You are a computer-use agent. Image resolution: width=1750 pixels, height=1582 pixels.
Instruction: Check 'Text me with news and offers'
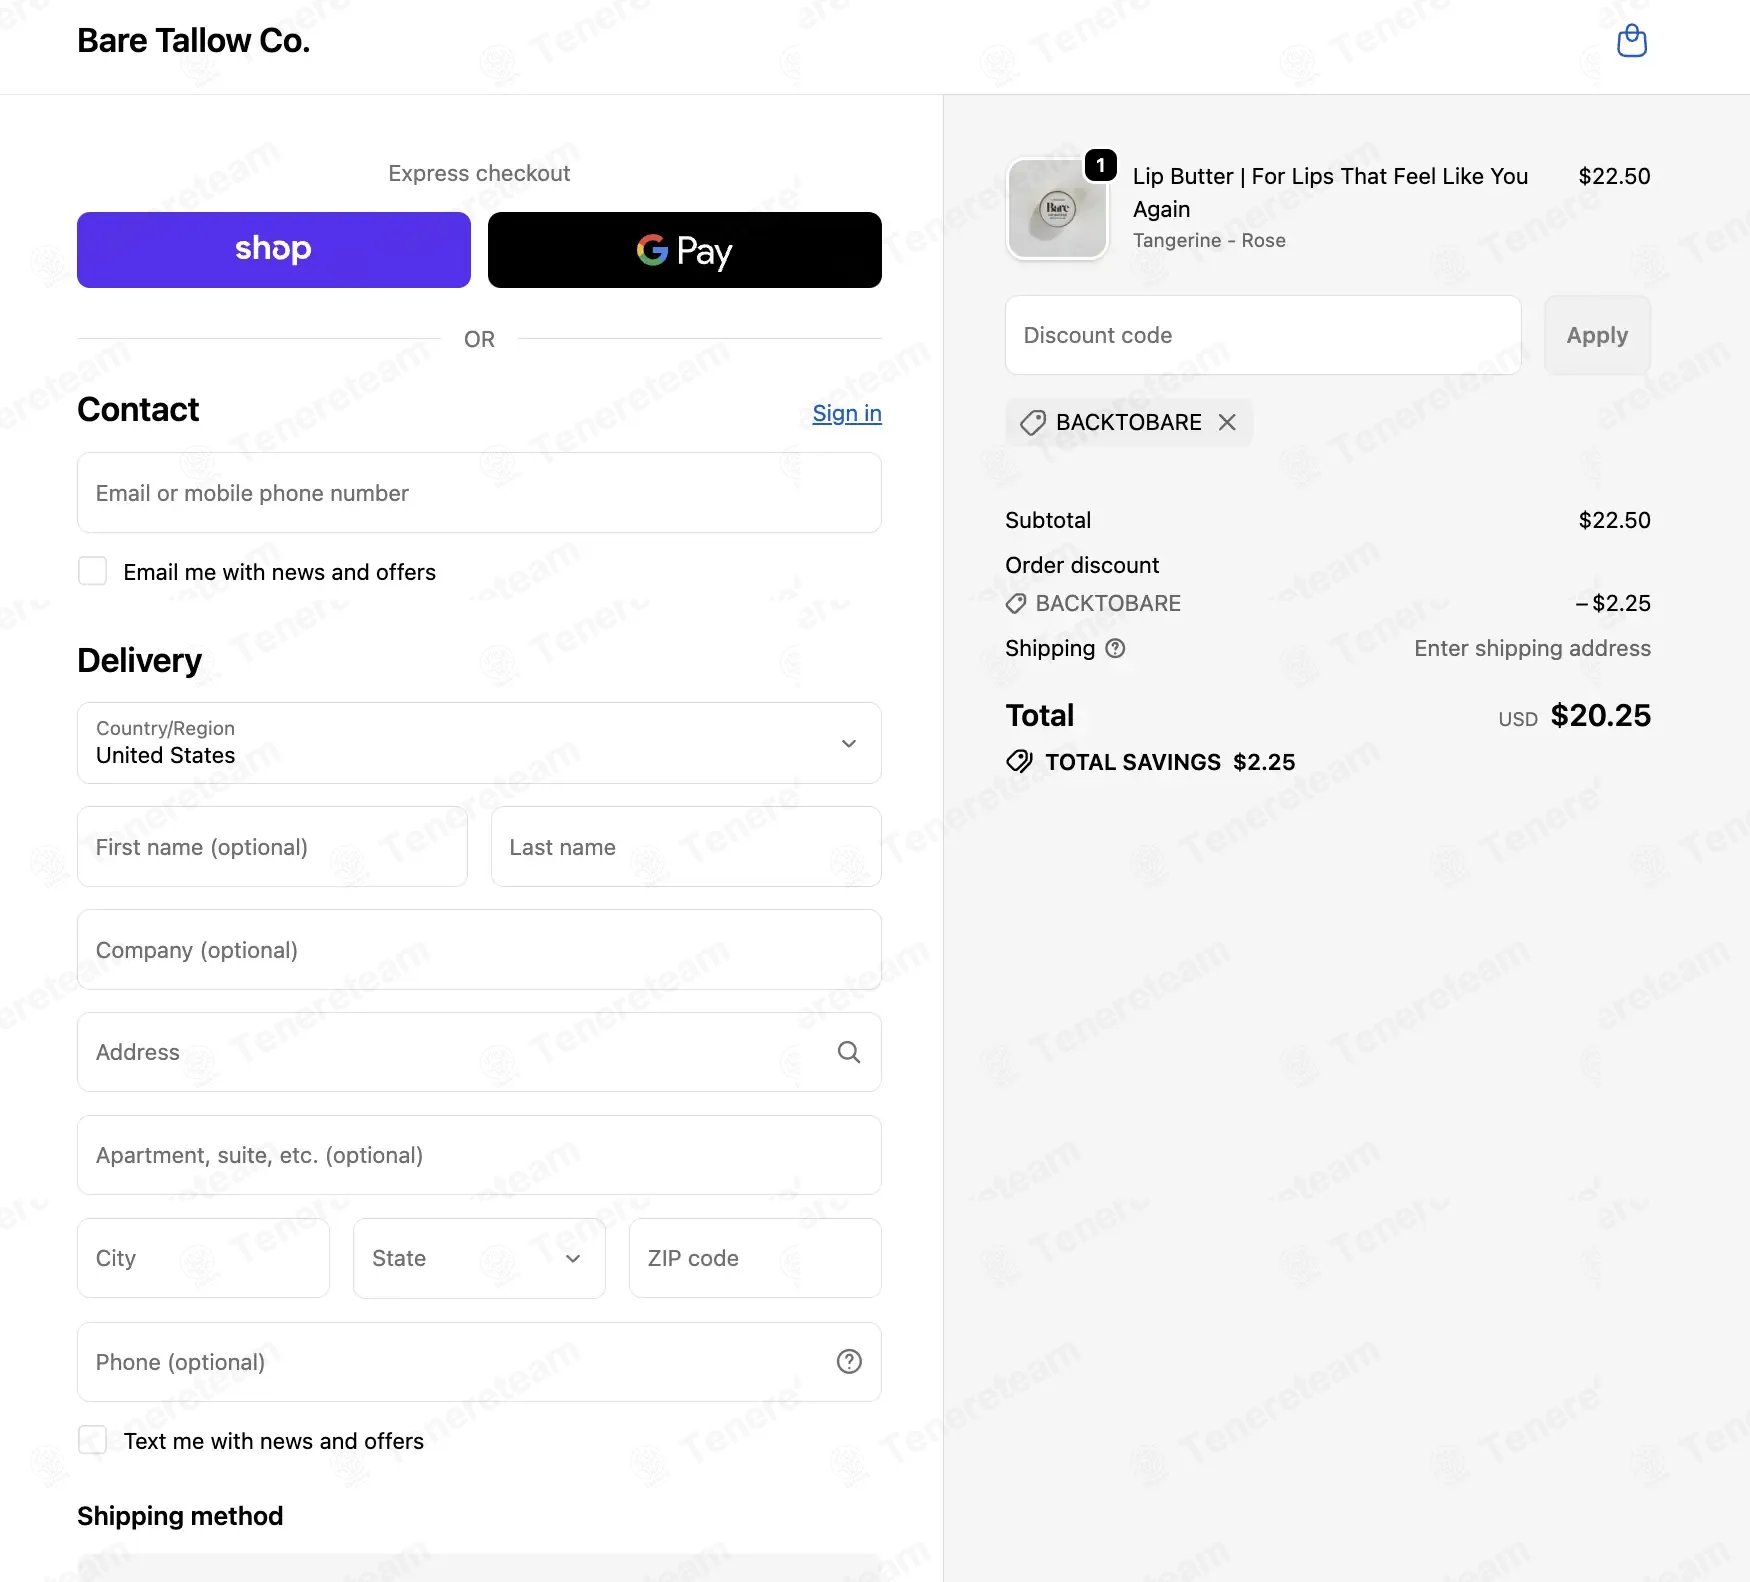(x=93, y=1440)
